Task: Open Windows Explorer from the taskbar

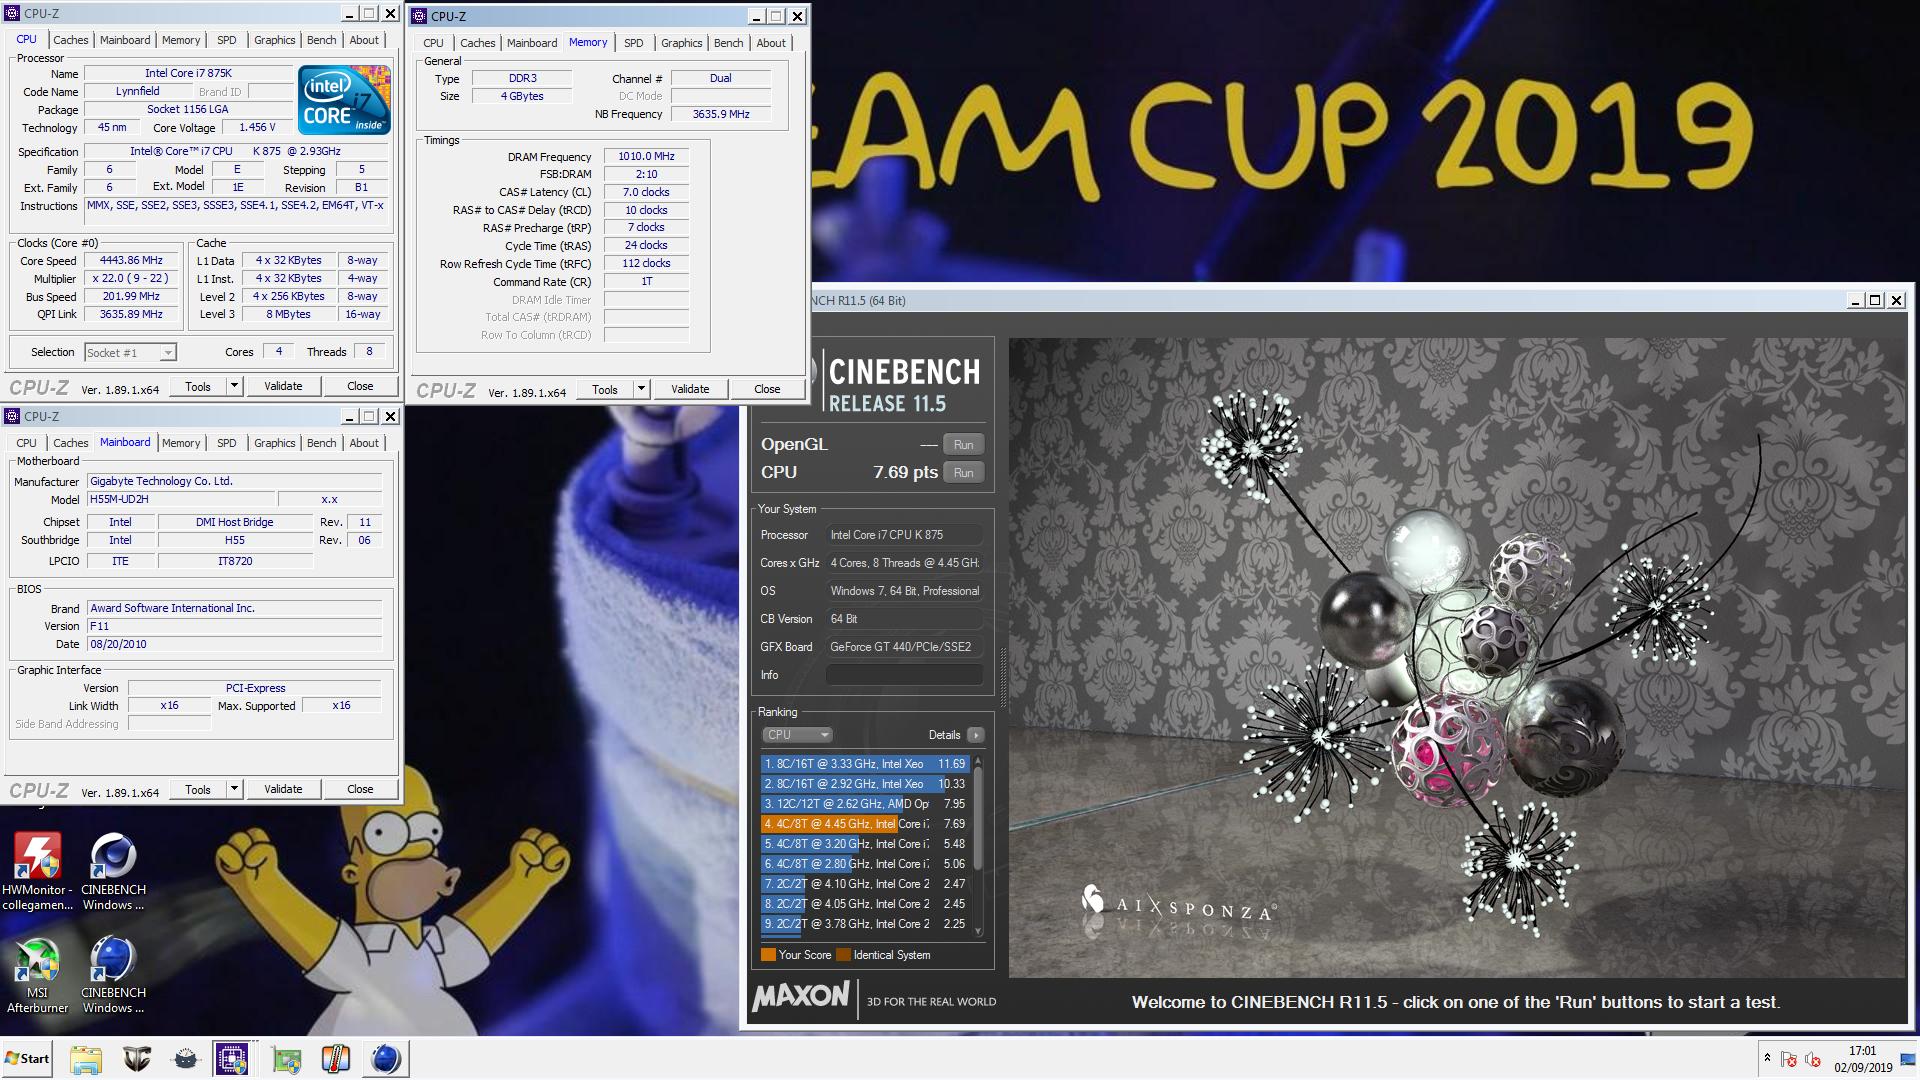Action: pyautogui.click(x=86, y=1058)
